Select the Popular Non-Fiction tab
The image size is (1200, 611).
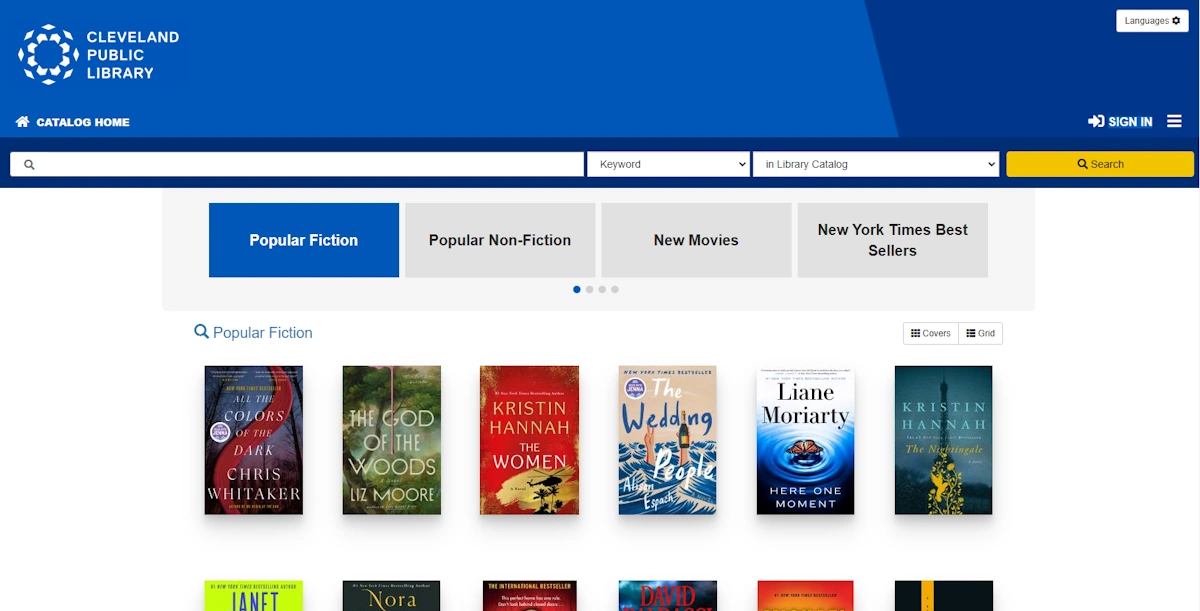click(x=500, y=240)
